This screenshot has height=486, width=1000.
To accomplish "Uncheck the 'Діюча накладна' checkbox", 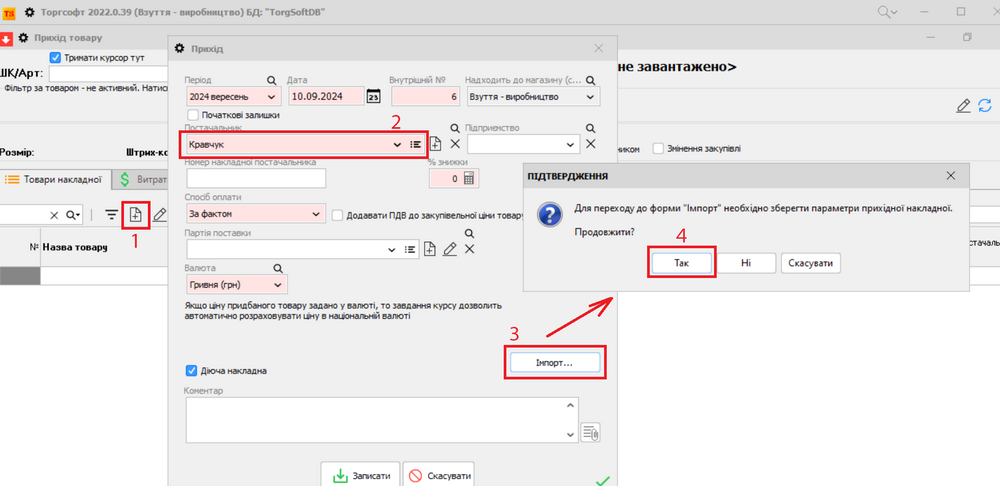I will coord(193,370).
